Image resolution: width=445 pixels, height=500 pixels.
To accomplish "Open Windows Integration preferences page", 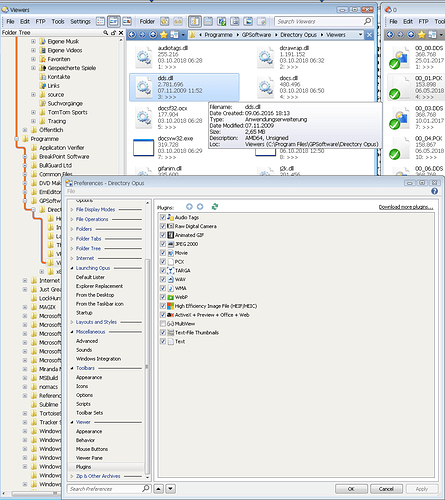I will (x=98, y=359).
